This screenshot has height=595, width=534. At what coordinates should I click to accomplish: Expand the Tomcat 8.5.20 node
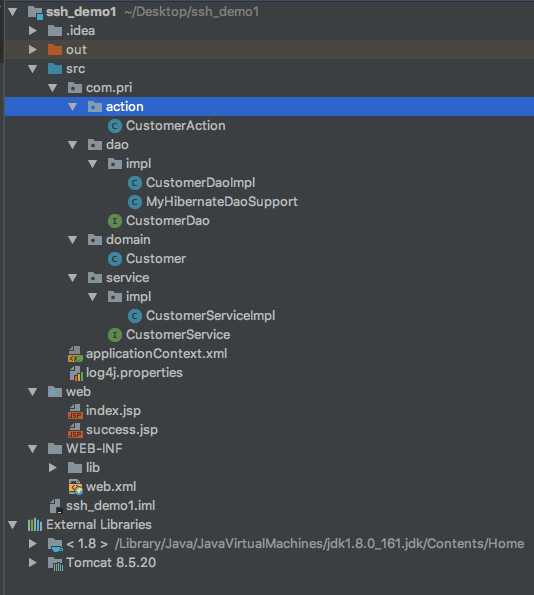tap(33, 563)
